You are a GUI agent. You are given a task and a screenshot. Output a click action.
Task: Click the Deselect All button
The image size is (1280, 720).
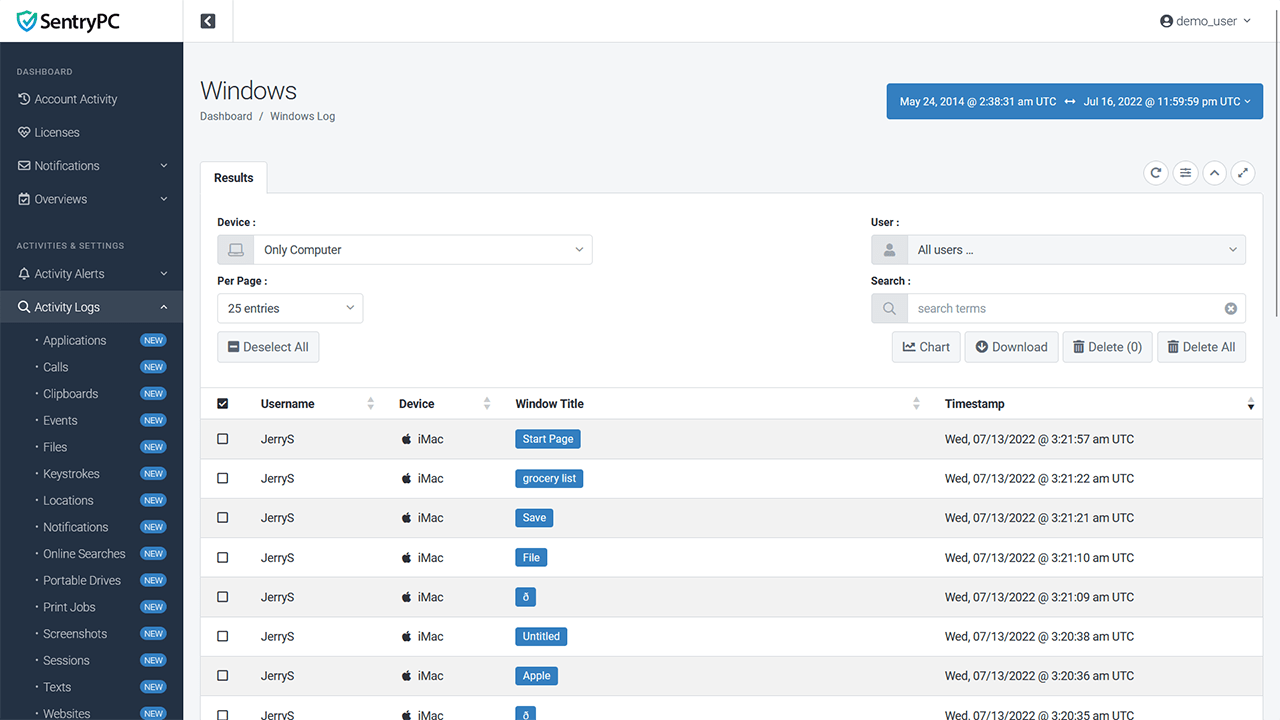[268, 347]
